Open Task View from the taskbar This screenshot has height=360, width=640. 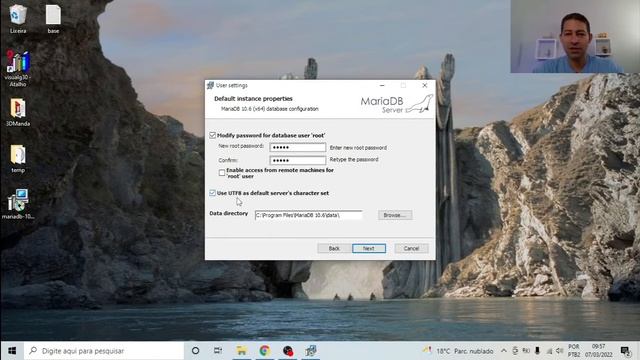point(218,351)
